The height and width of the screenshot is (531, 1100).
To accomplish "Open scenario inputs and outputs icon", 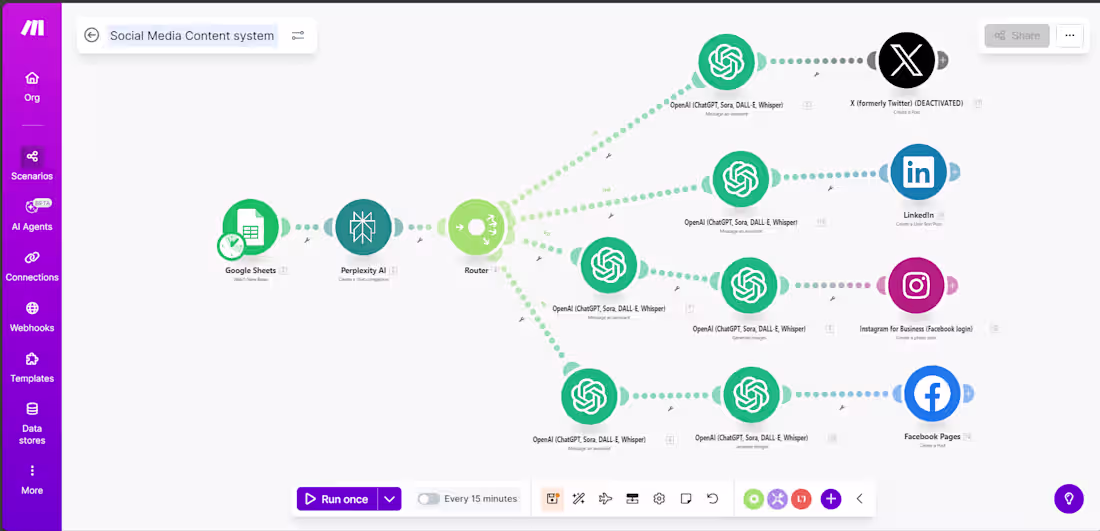I will [632, 499].
